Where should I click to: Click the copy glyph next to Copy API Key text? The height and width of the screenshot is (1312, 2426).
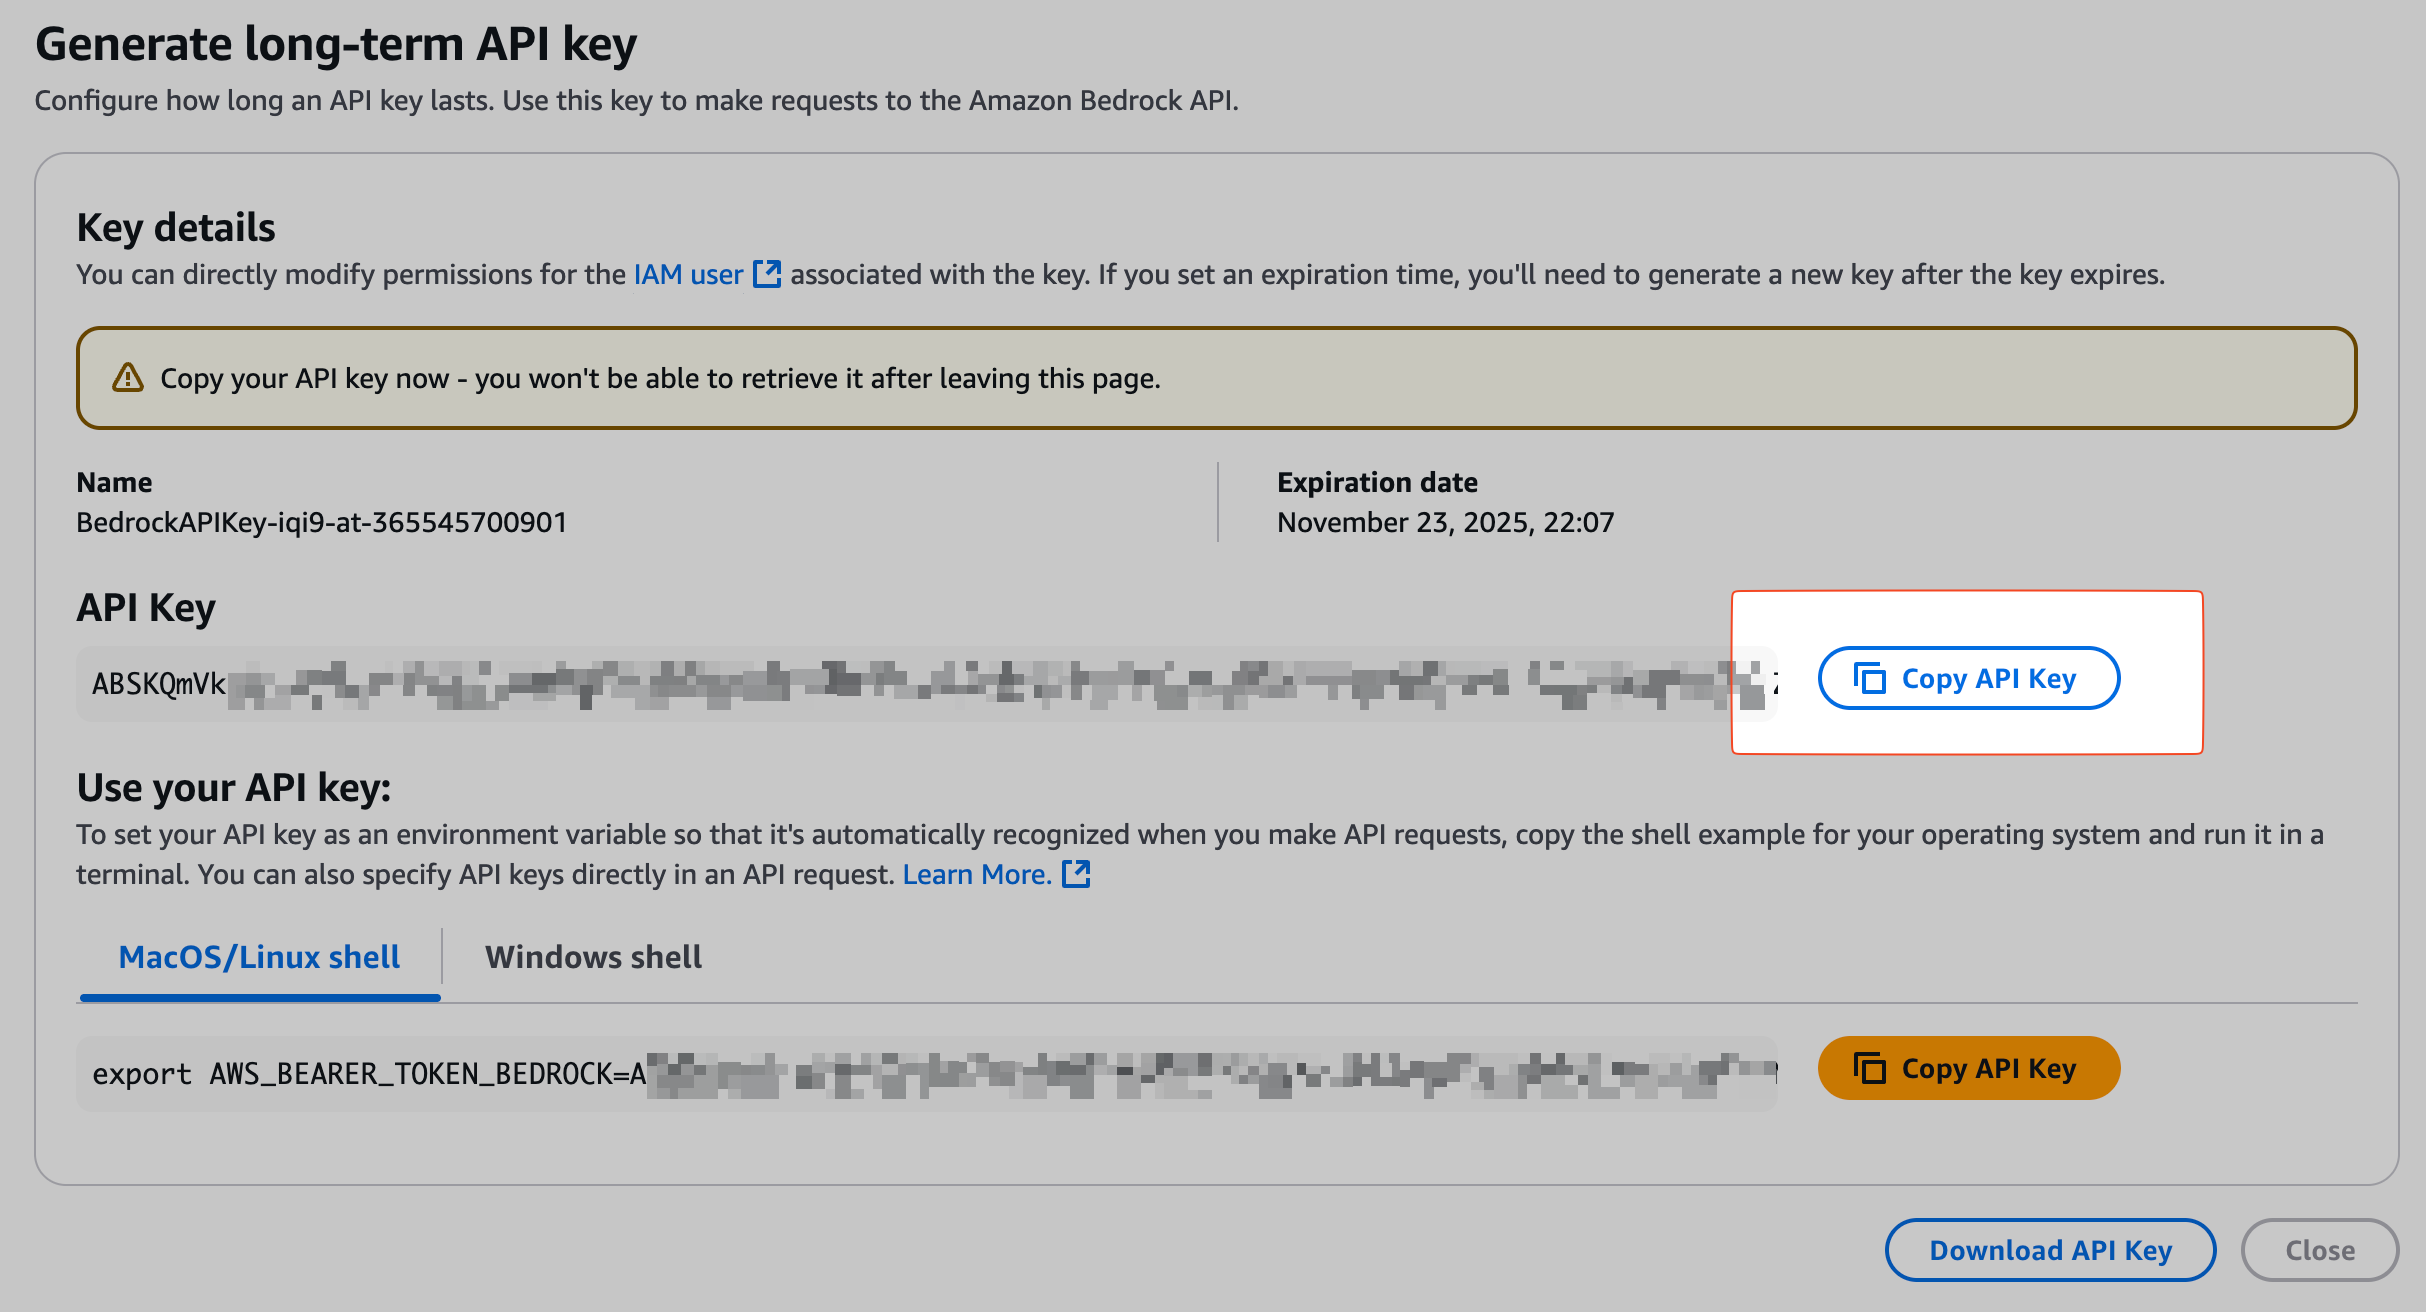[1869, 677]
